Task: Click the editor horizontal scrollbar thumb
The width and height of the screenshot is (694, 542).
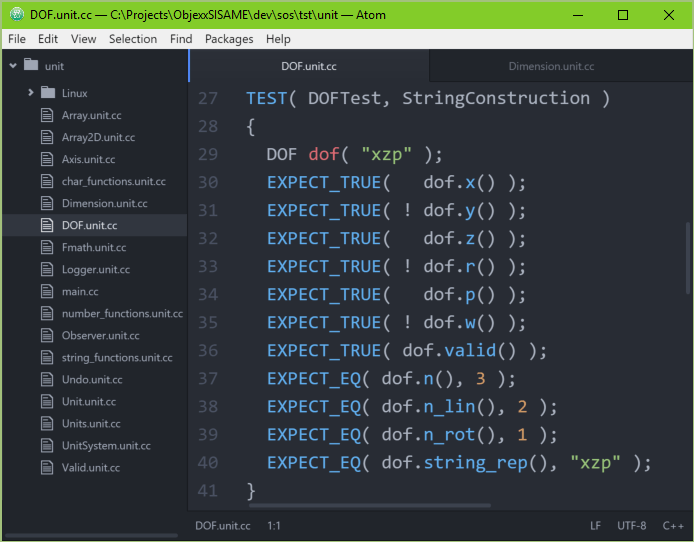Action: click(370, 505)
